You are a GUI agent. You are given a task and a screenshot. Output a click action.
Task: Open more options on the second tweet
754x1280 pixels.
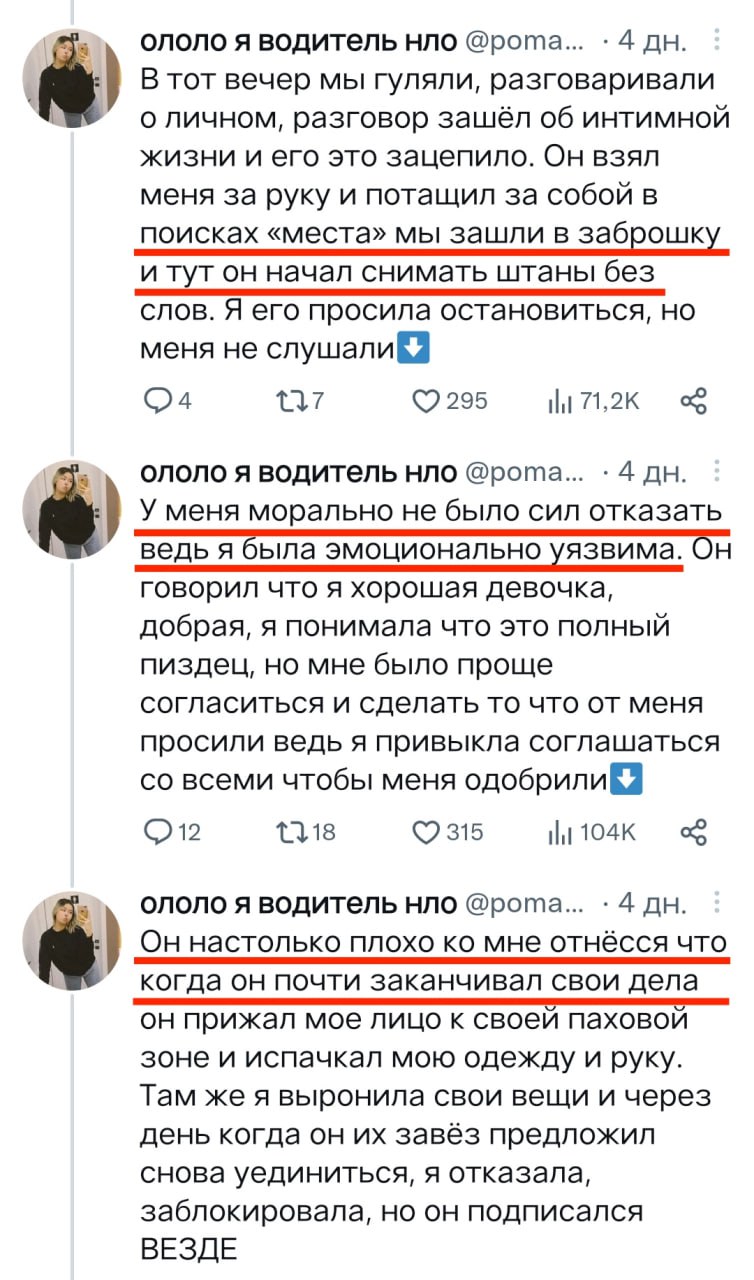(x=716, y=472)
